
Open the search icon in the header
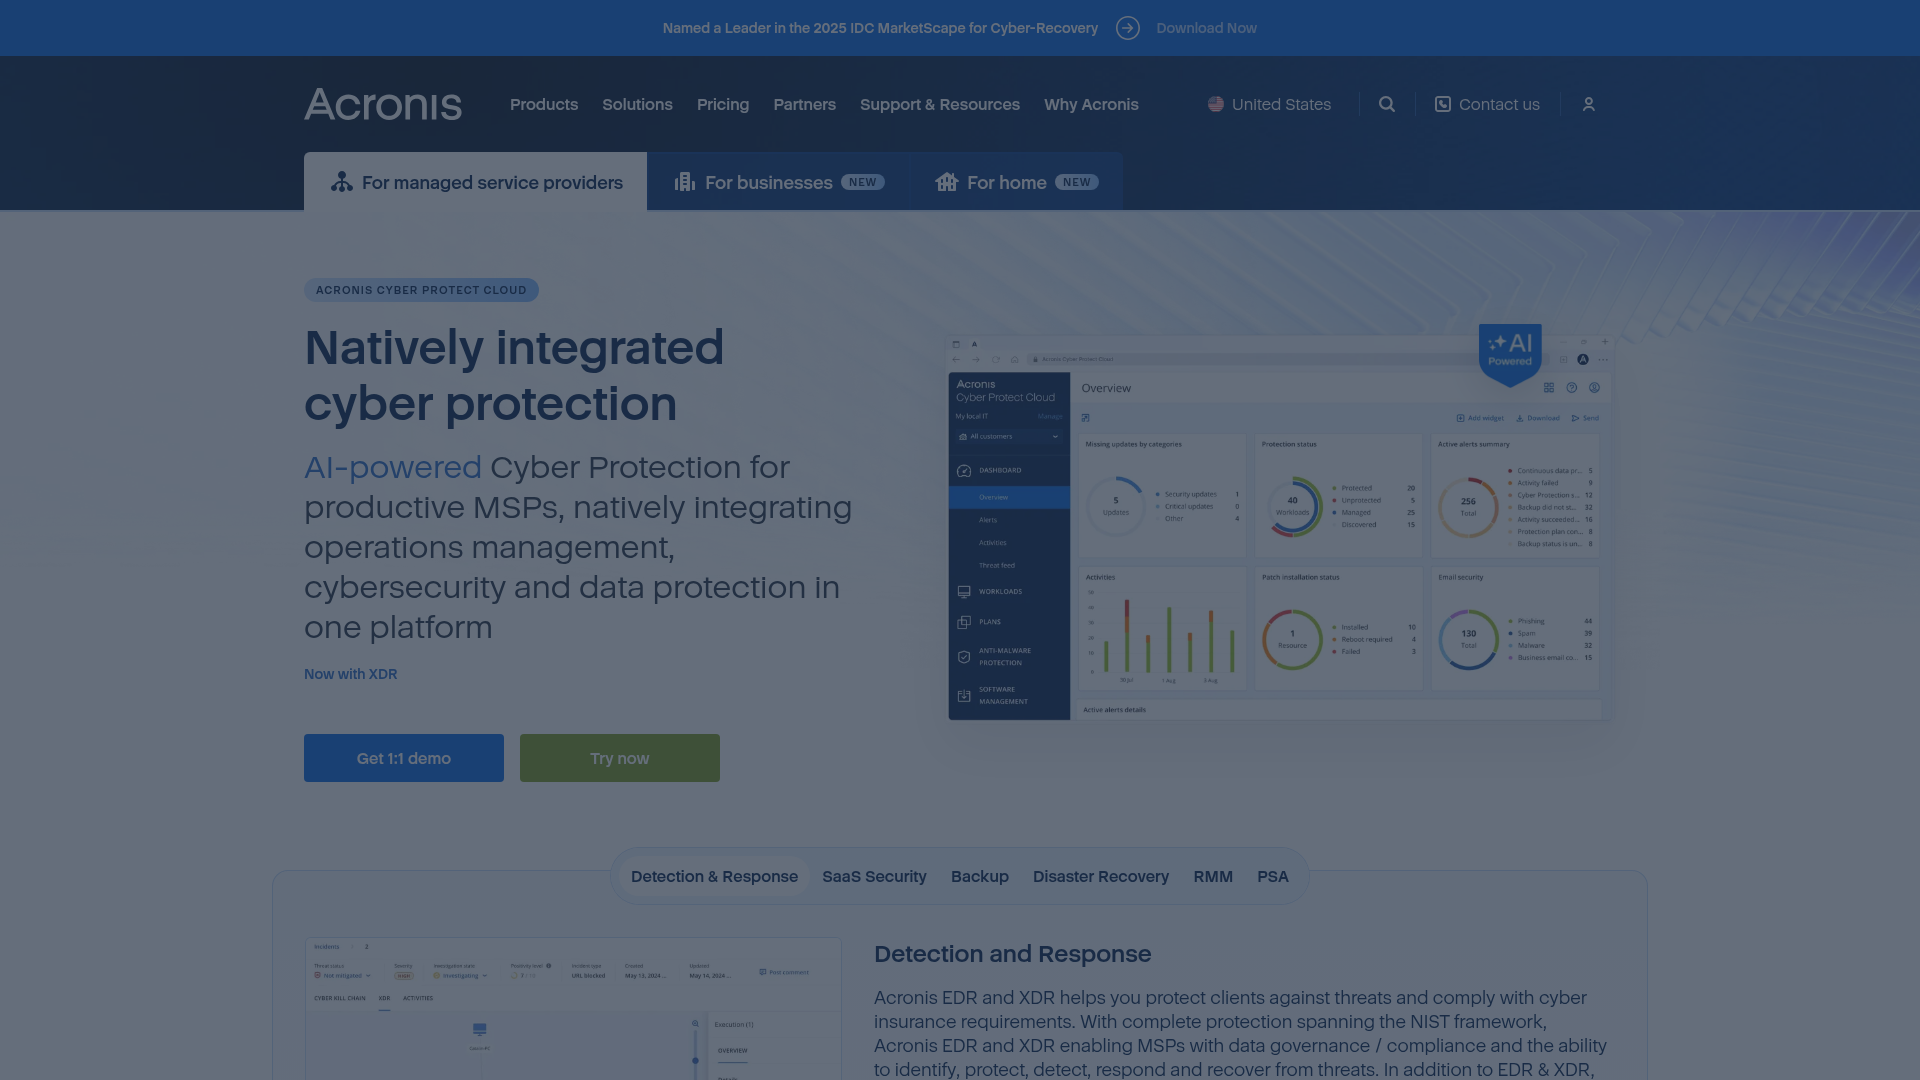tap(1387, 104)
